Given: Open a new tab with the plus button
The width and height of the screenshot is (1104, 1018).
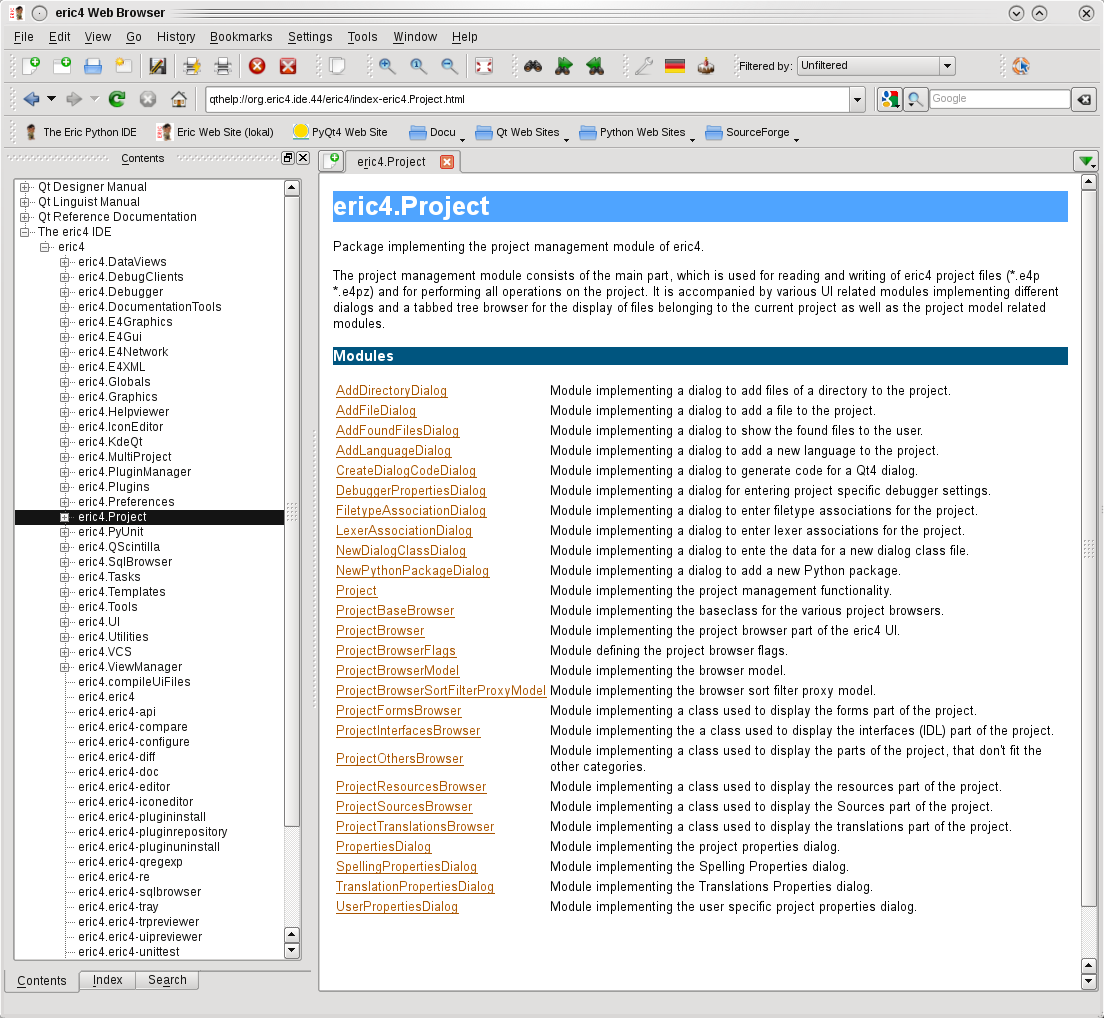Looking at the screenshot, I should point(330,161).
